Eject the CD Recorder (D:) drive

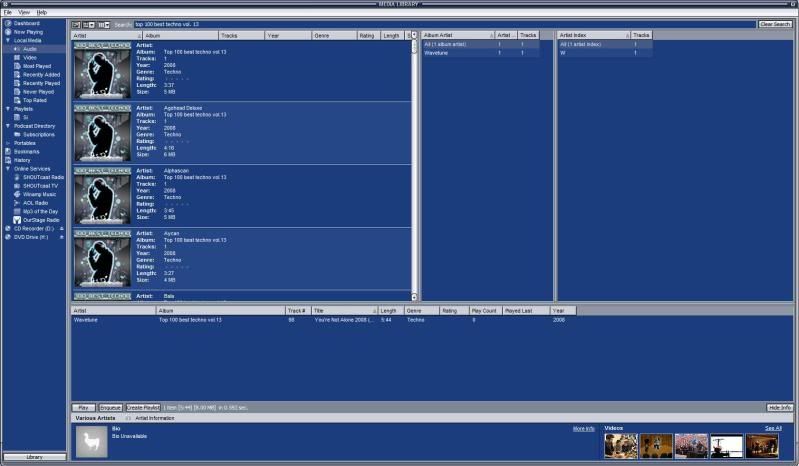(x=61, y=228)
